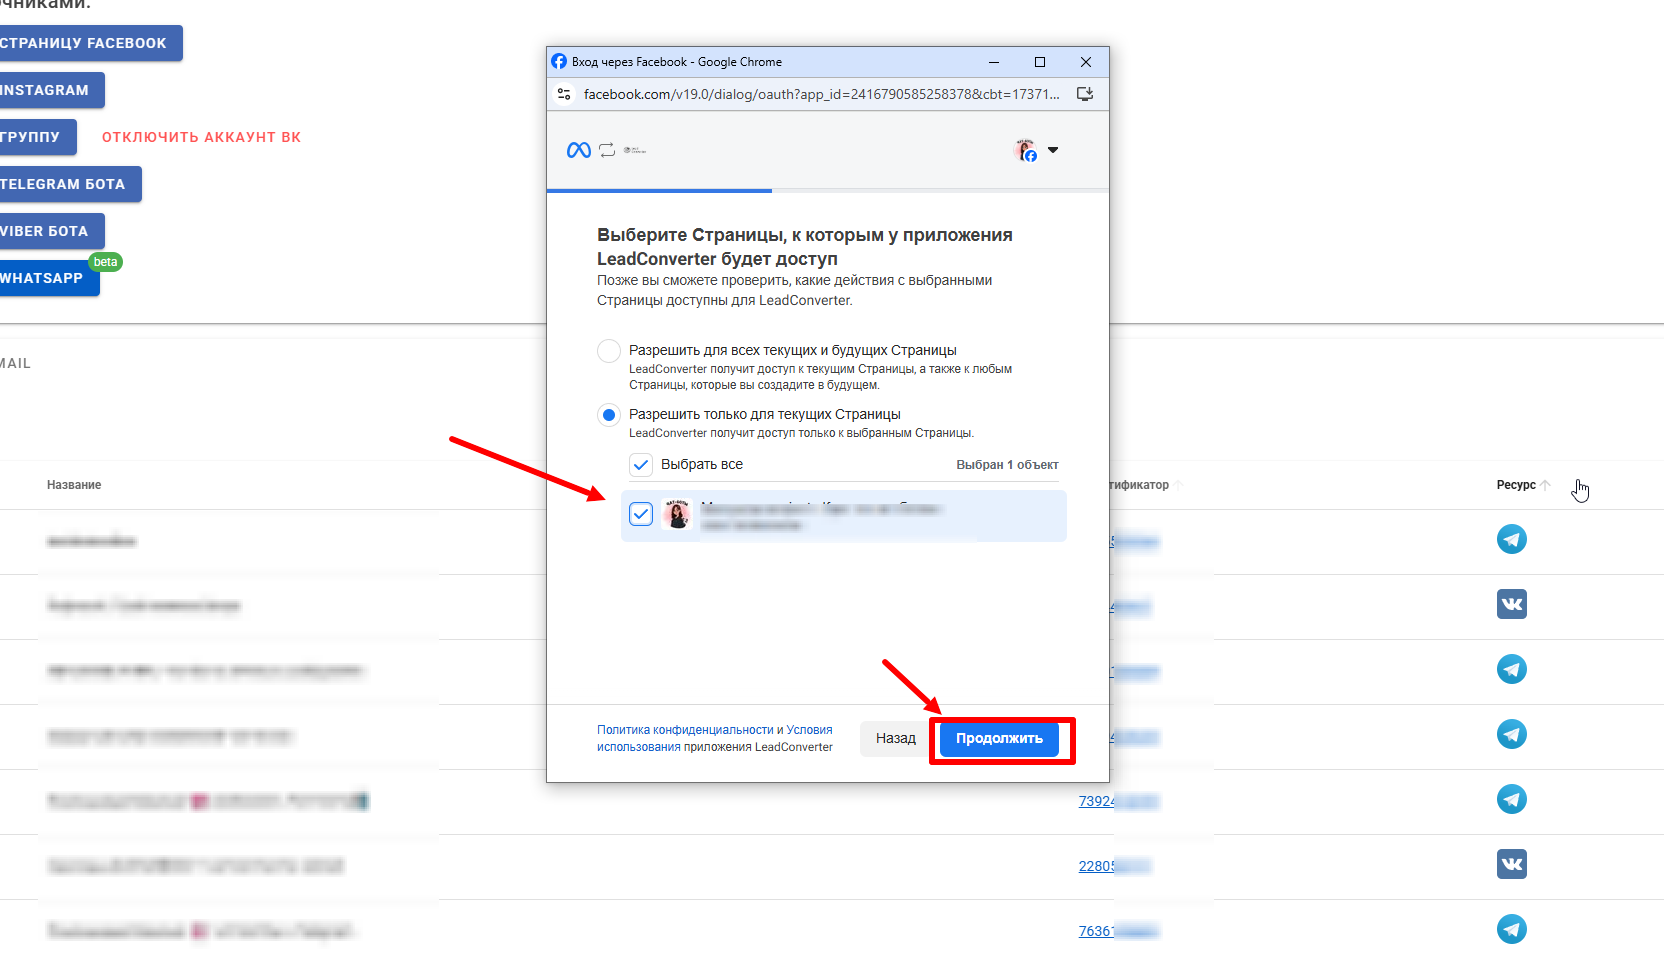Click the cast/install icon in the address bar
Viewport: 1664px width, 956px height.
pos(1085,94)
